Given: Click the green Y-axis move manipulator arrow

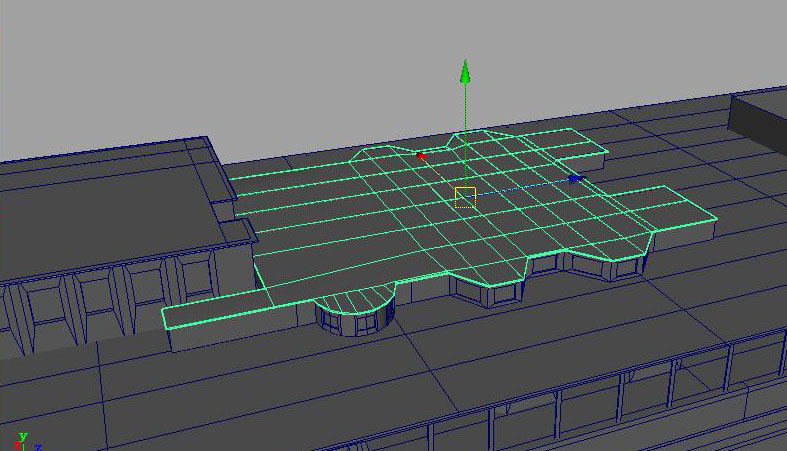Looking at the screenshot, I should [x=465, y=72].
